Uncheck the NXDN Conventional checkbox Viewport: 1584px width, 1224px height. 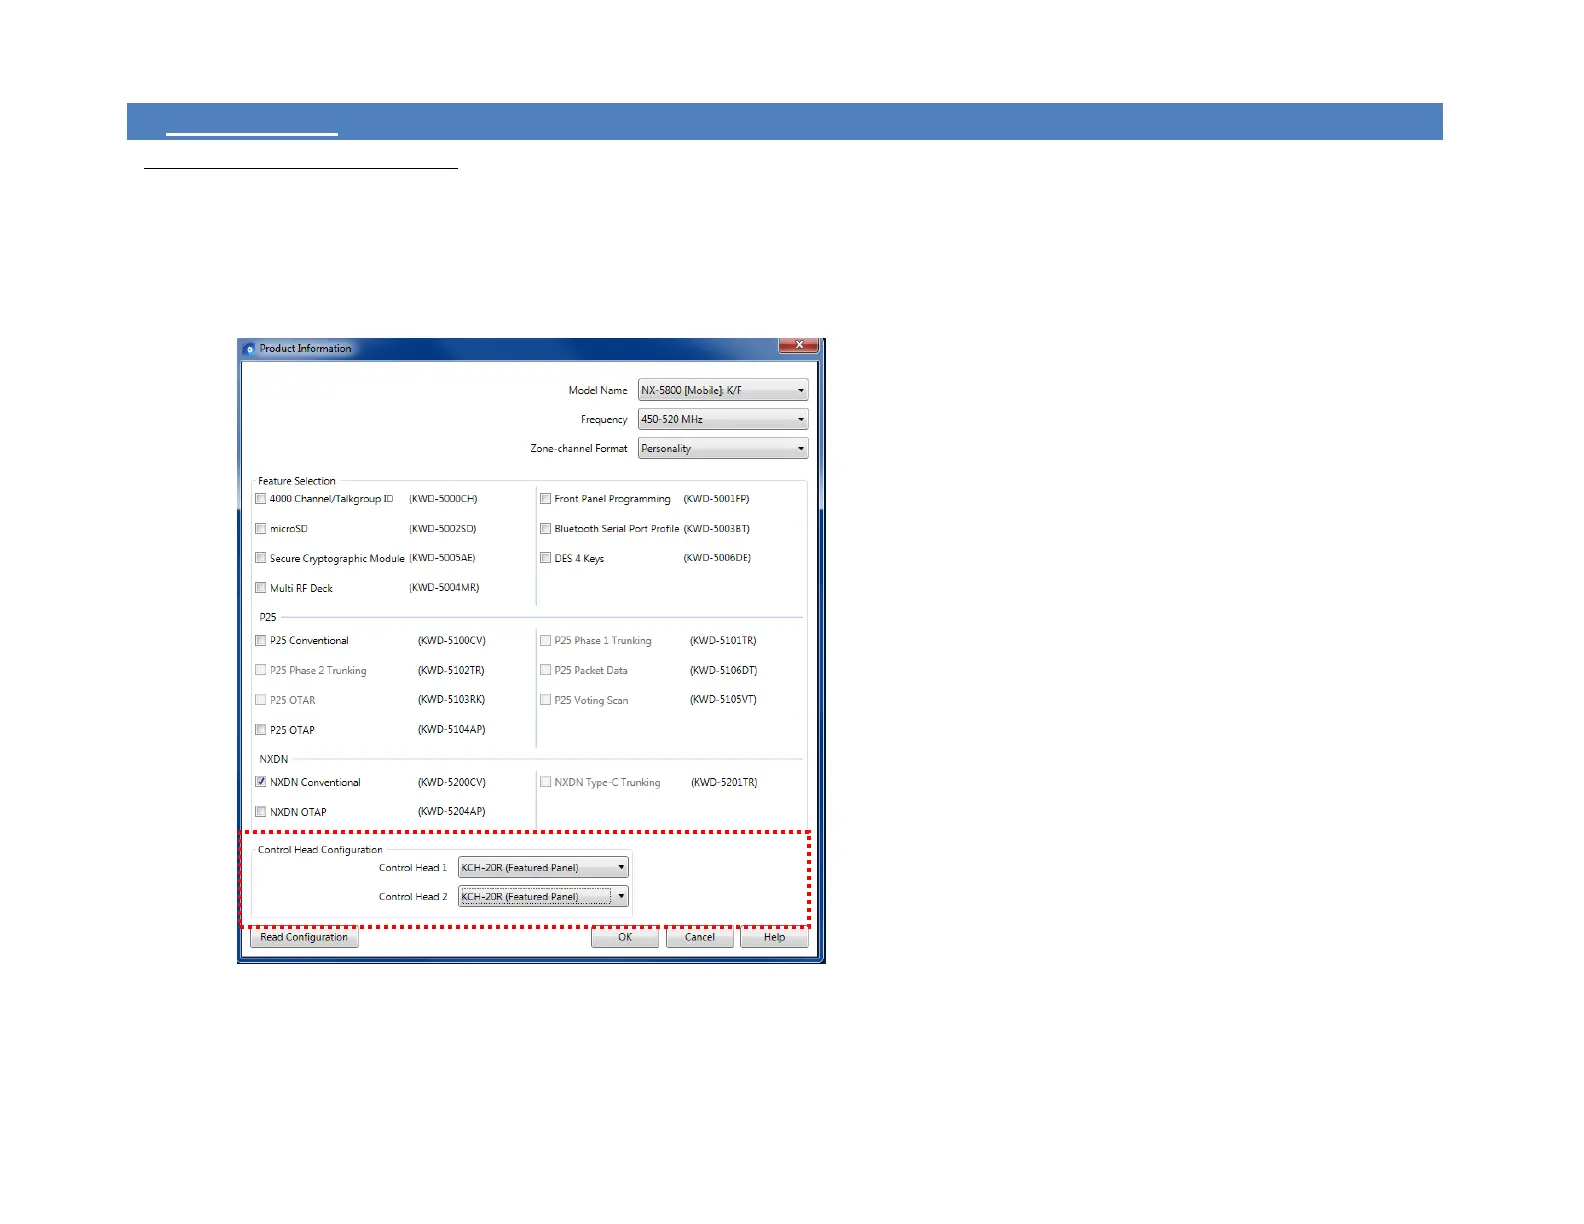[261, 782]
